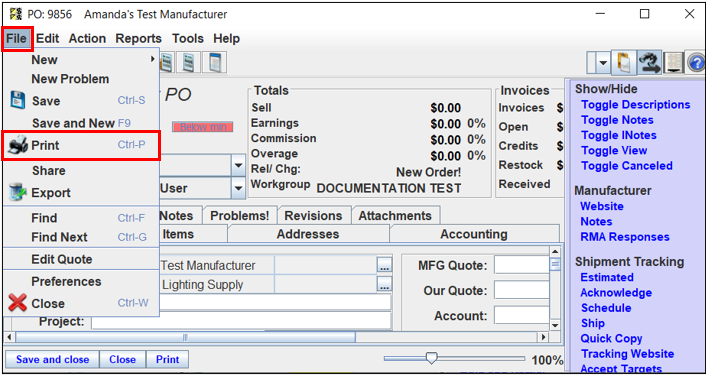This screenshot has height=377, width=706.
Task: Click the binoculars find toolbar icon
Action: click(649, 63)
